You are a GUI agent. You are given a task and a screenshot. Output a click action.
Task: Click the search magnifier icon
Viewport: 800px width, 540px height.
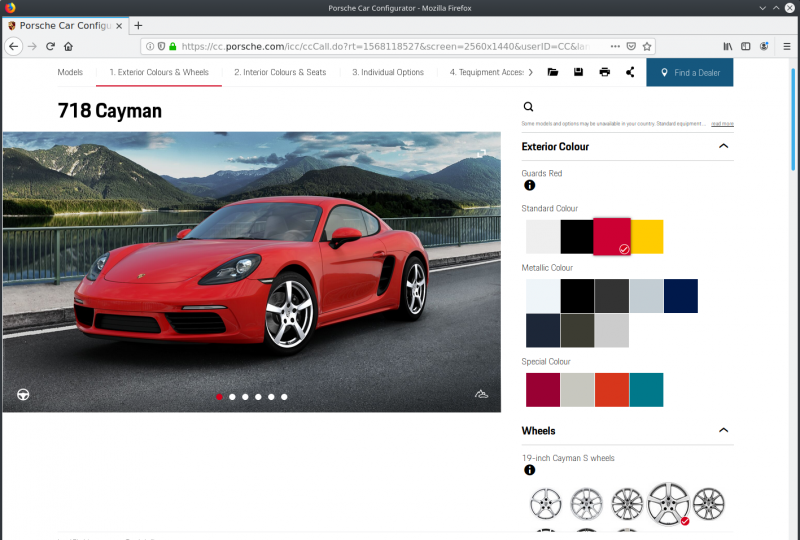click(x=529, y=107)
